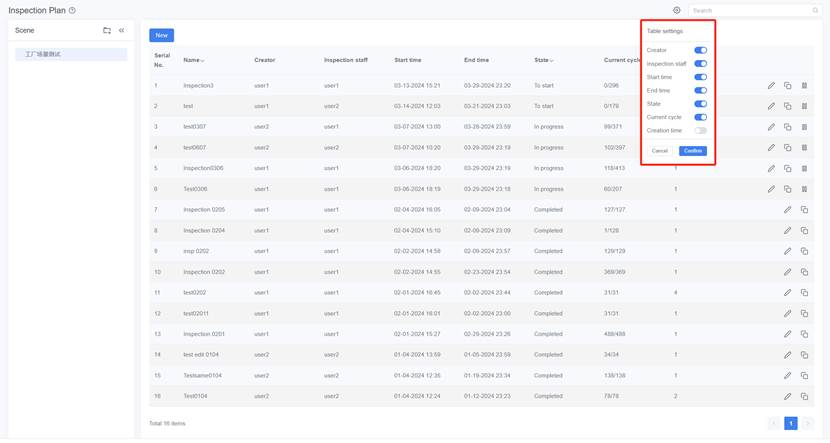Click the help icon beside Inspection Plan
The height and width of the screenshot is (443, 830).
pyautogui.click(x=72, y=10)
